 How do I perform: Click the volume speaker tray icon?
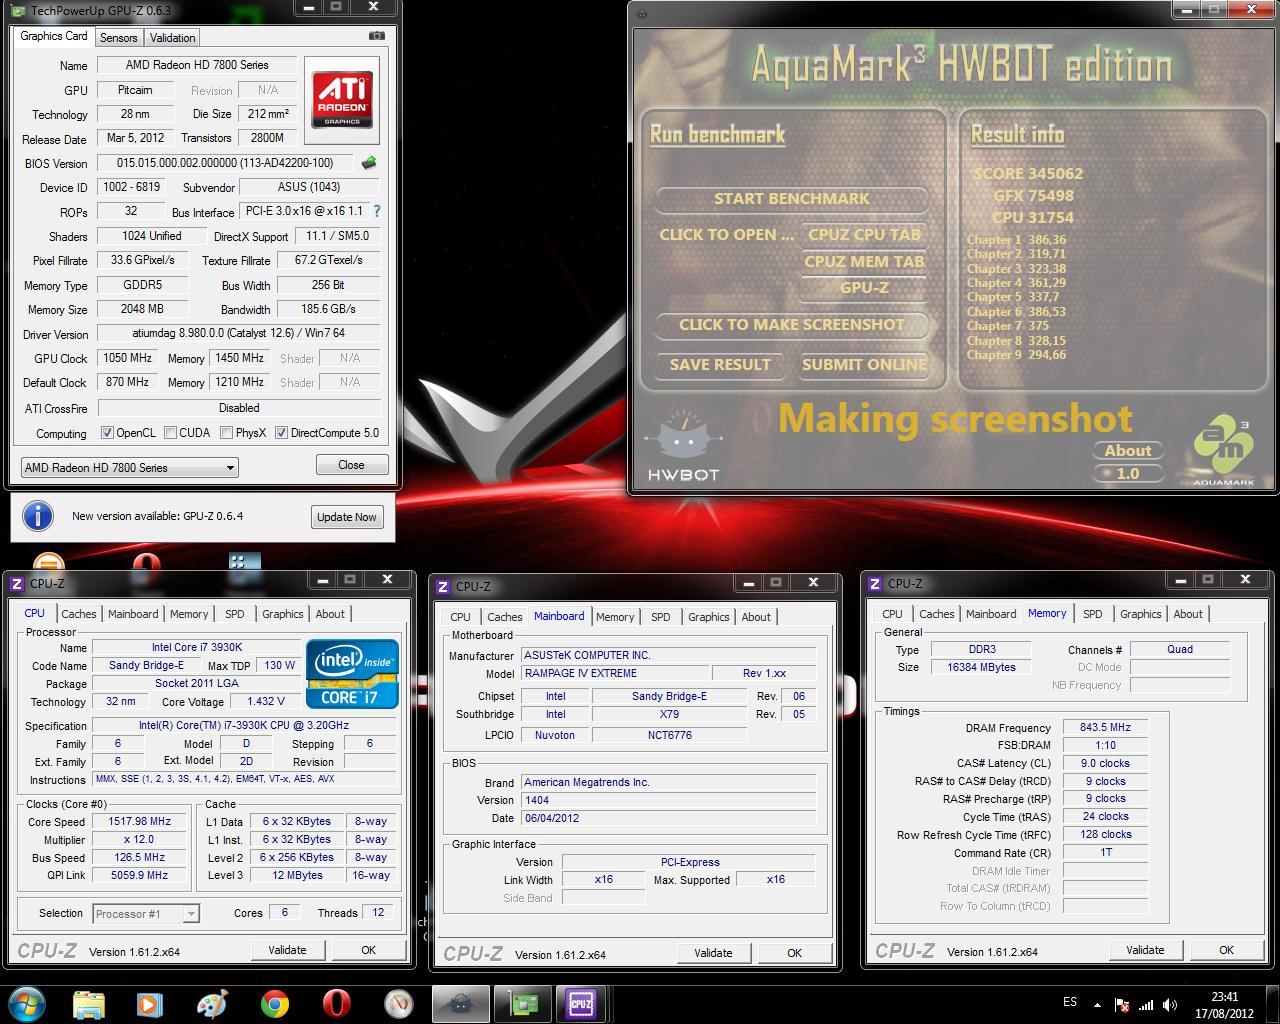1169,1005
